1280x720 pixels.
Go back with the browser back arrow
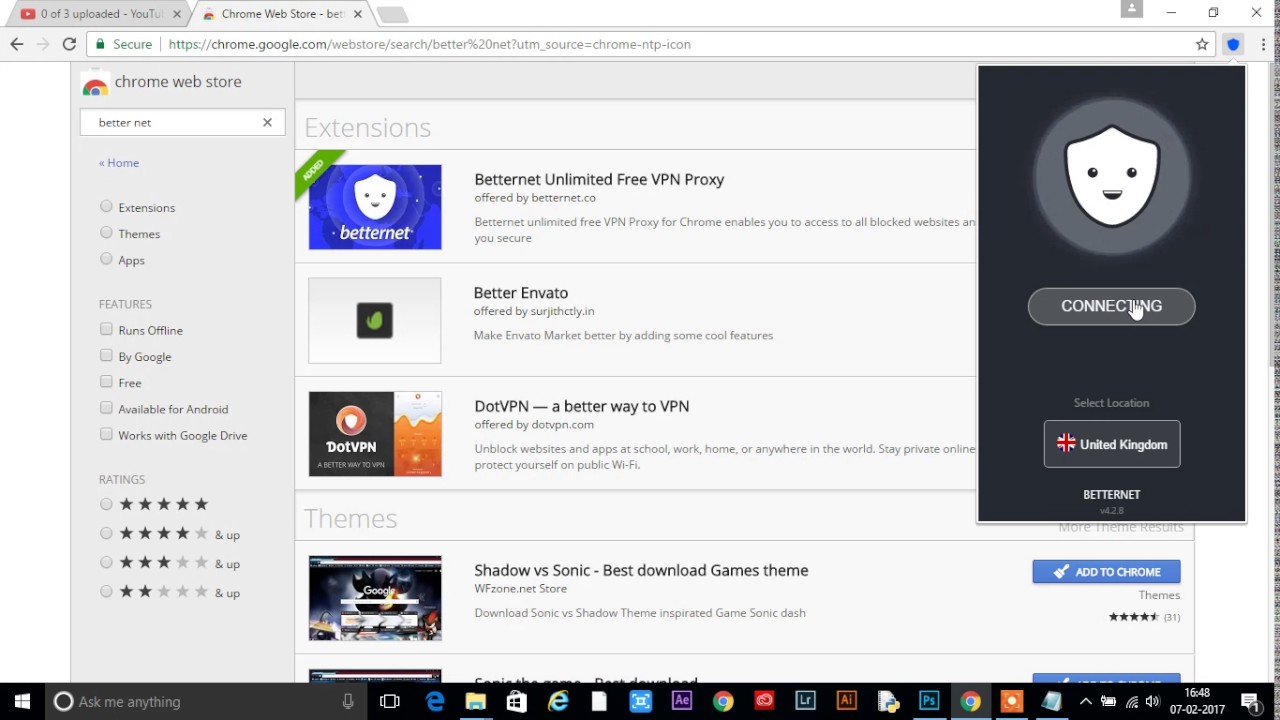pos(17,44)
